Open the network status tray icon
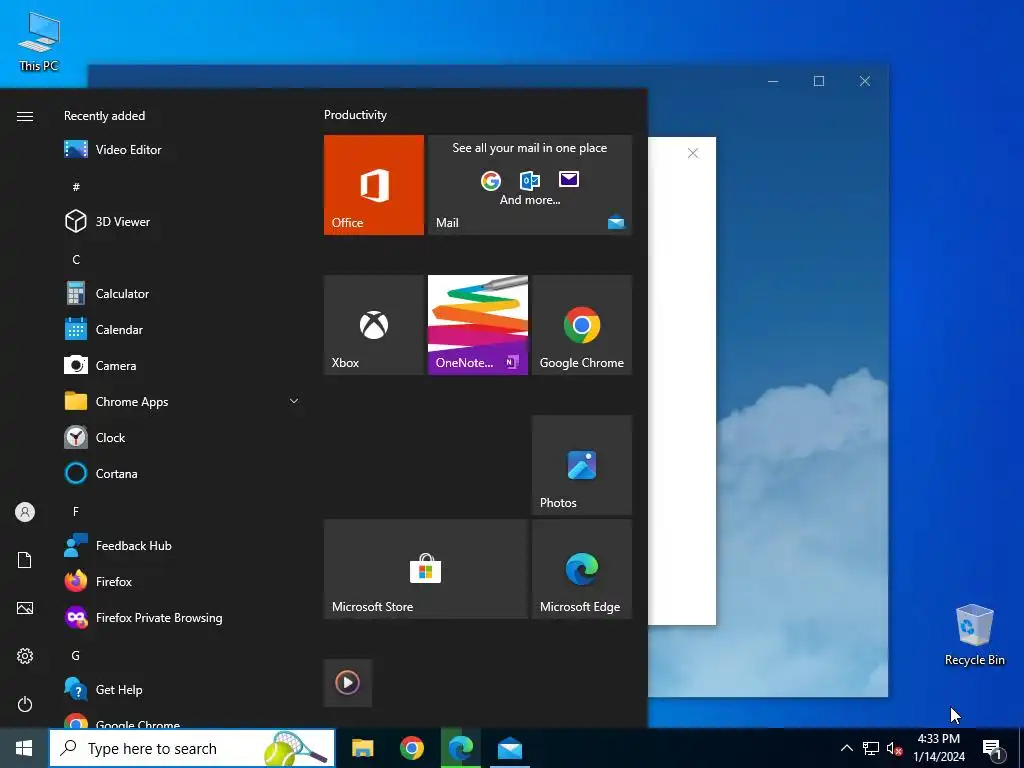 tap(871, 748)
